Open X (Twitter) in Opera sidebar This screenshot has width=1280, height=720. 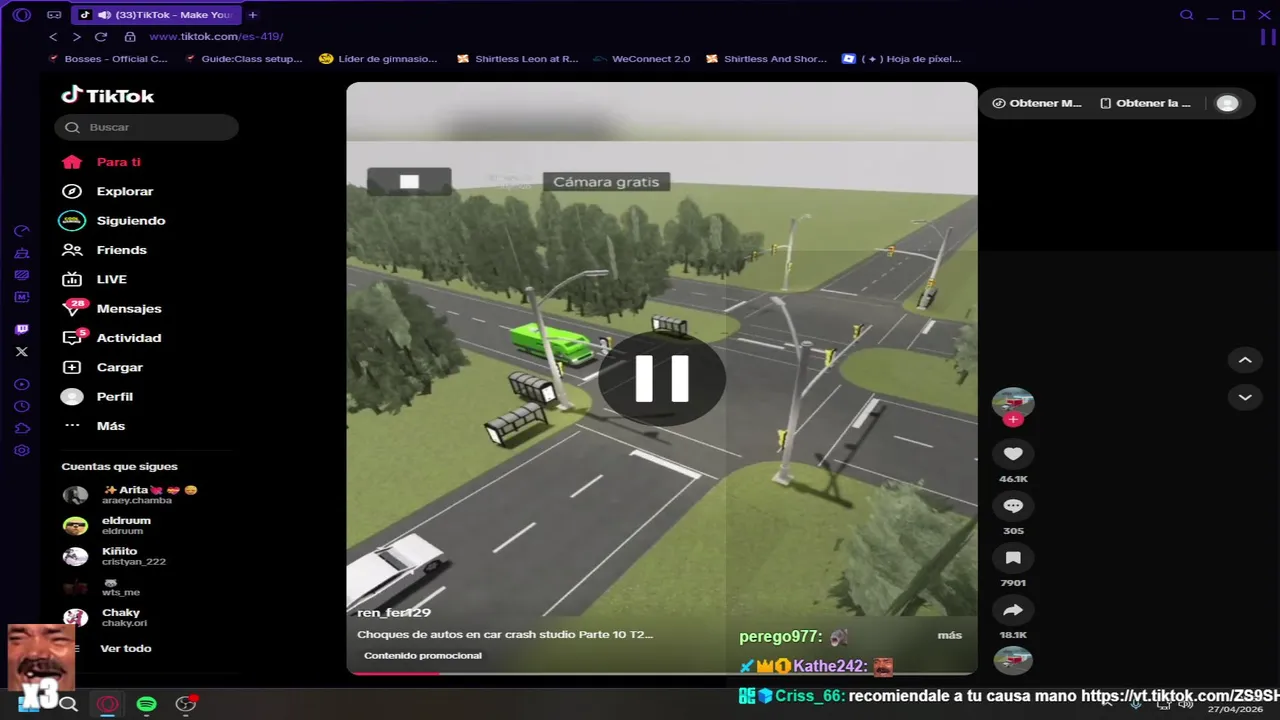[x=22, y=352]
